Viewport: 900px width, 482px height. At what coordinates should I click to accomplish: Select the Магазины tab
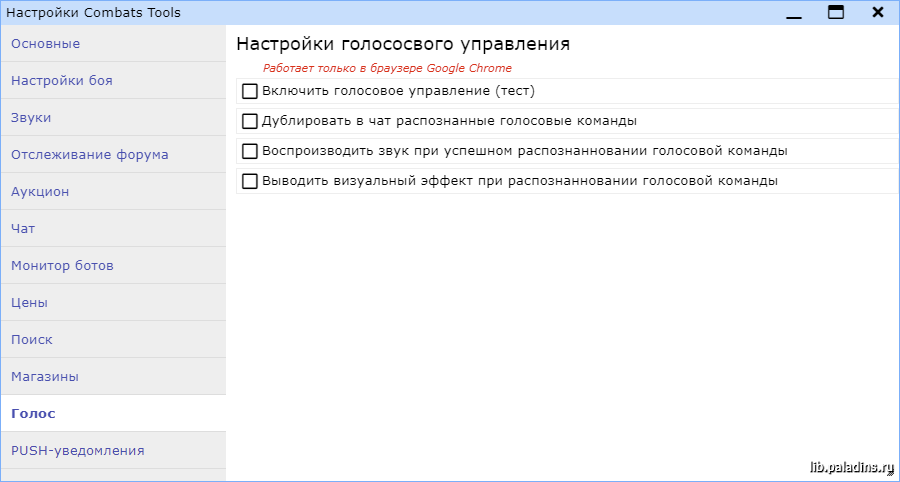point(114,376)
